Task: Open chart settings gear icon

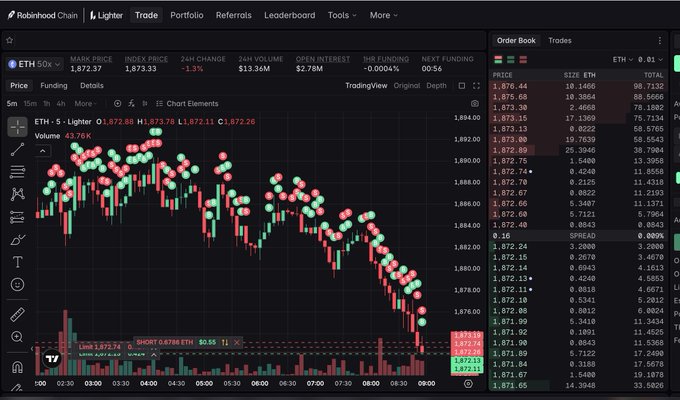Action: [468, 384]
